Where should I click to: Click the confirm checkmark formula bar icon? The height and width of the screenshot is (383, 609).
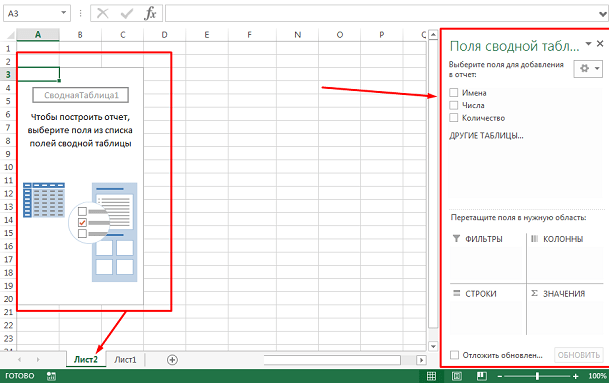(127, 14)
